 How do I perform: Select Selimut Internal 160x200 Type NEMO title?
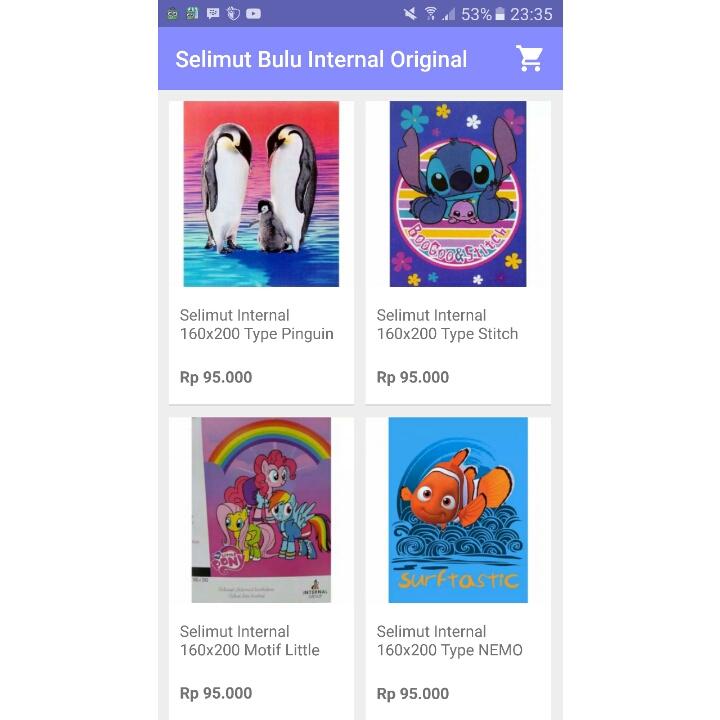(x=450, y=641)
